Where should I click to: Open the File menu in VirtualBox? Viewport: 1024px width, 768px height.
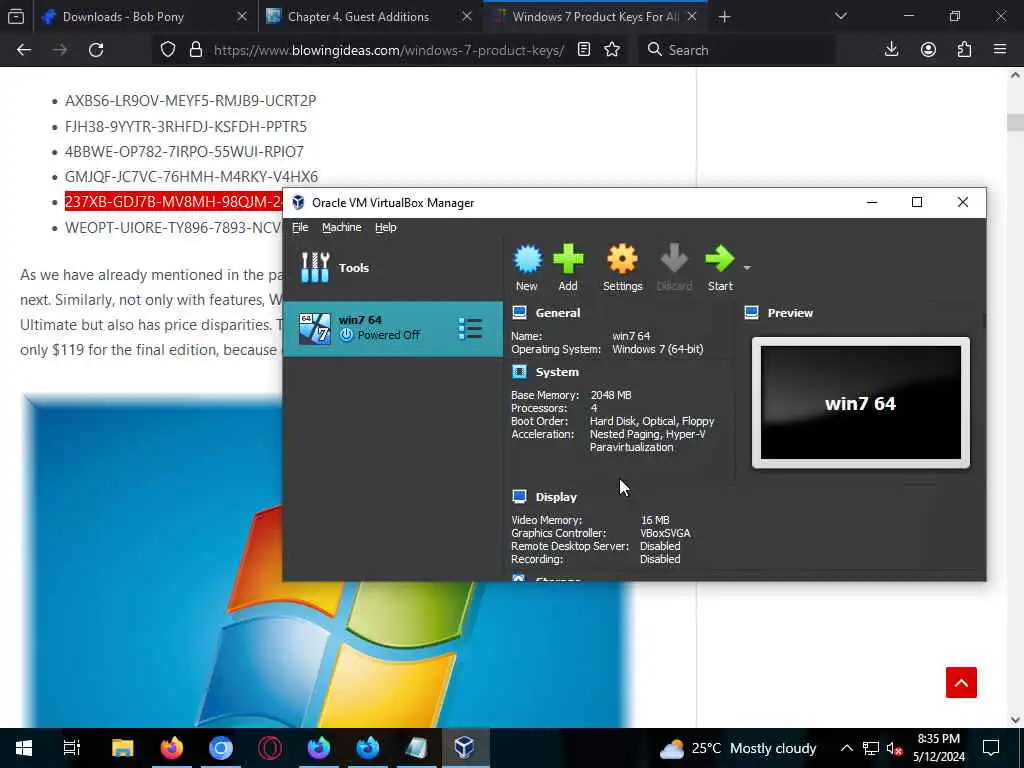[300, 227]
